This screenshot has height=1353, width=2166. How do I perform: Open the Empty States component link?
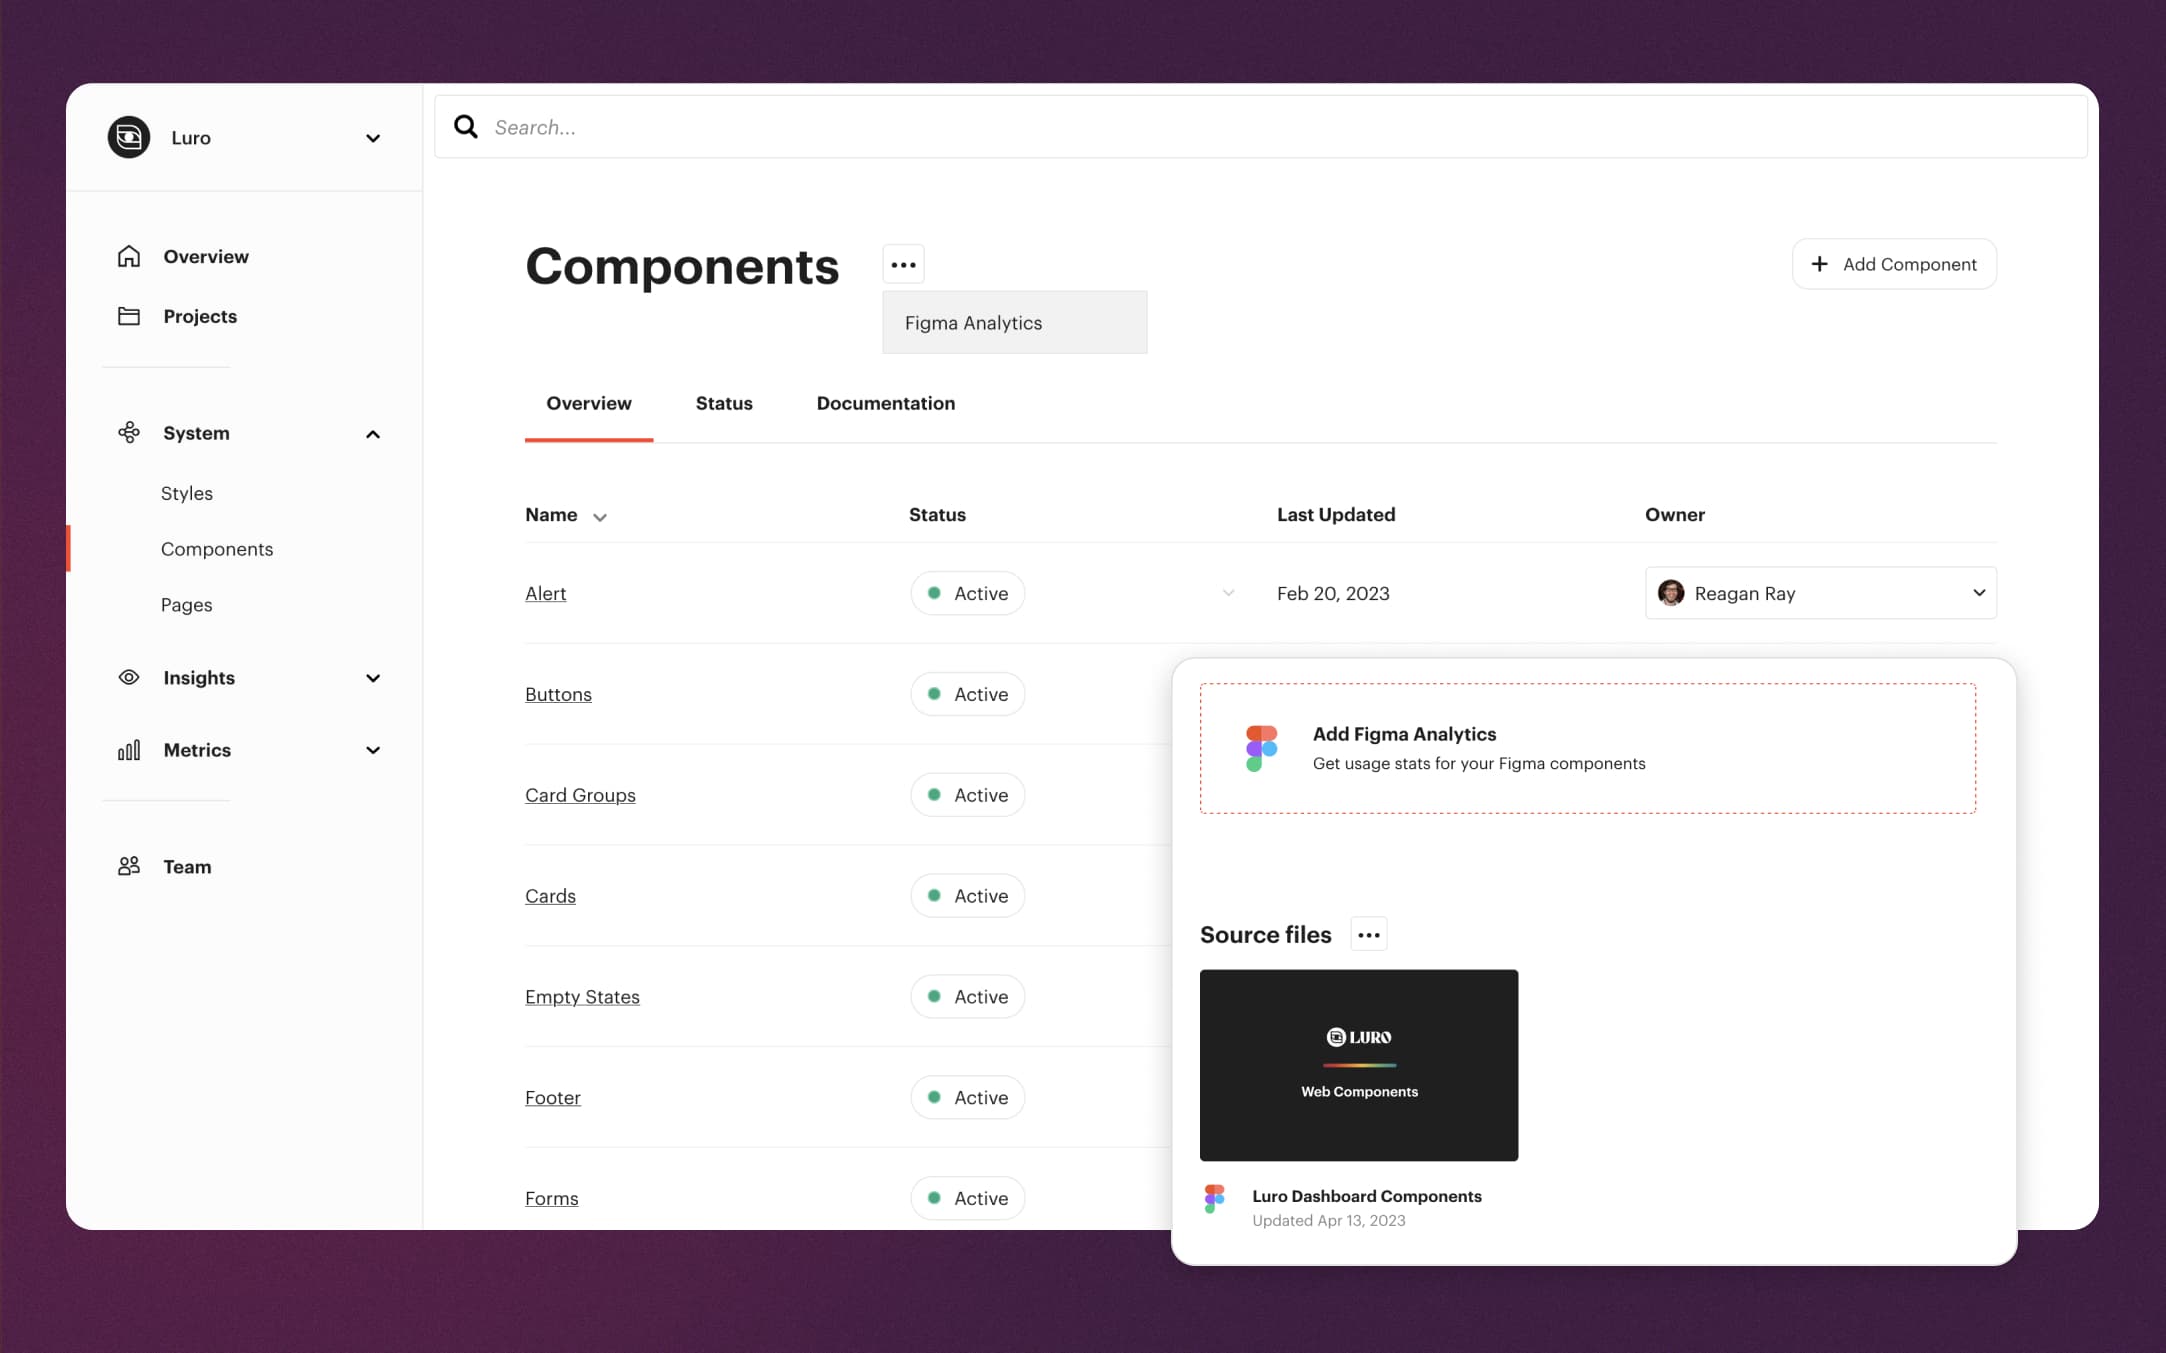582,997
